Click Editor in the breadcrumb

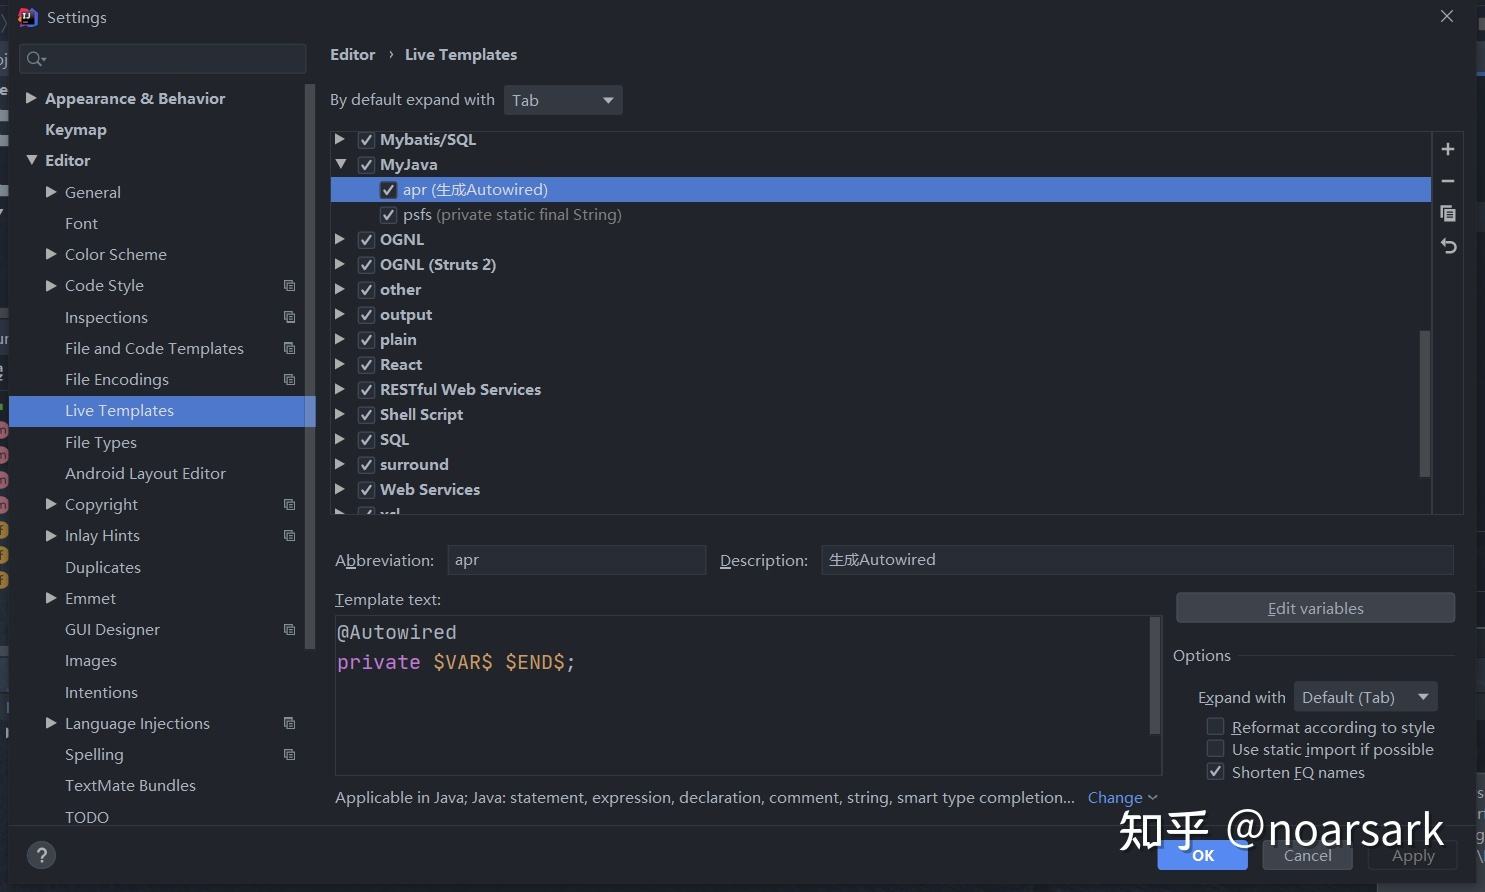[352, 55]
